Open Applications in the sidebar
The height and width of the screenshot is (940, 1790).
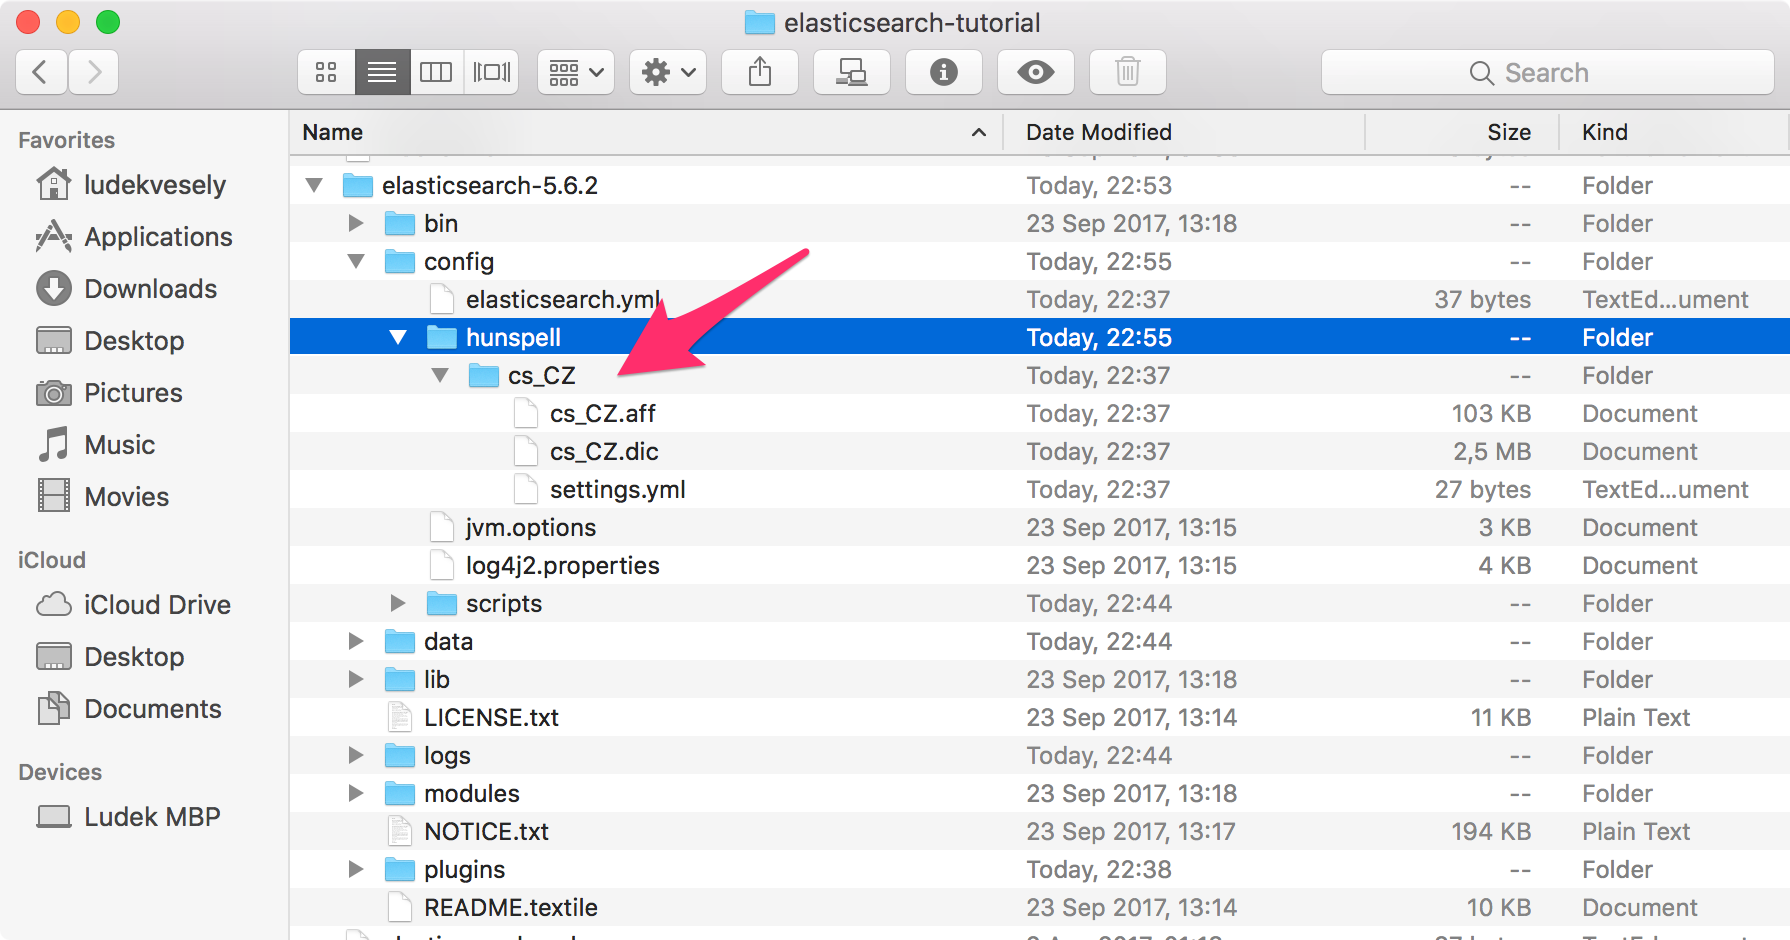(x=134, y=237)
